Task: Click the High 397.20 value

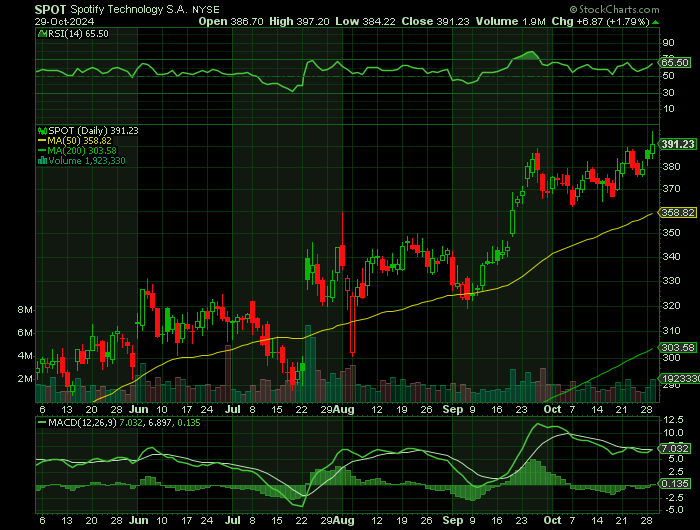Action: point(299,21)
